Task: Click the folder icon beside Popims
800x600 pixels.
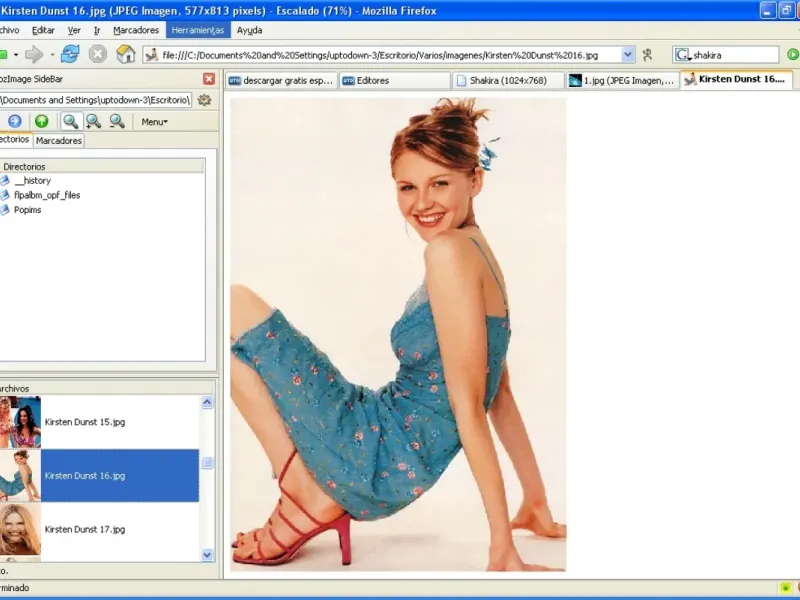Action: click(5, 210)
